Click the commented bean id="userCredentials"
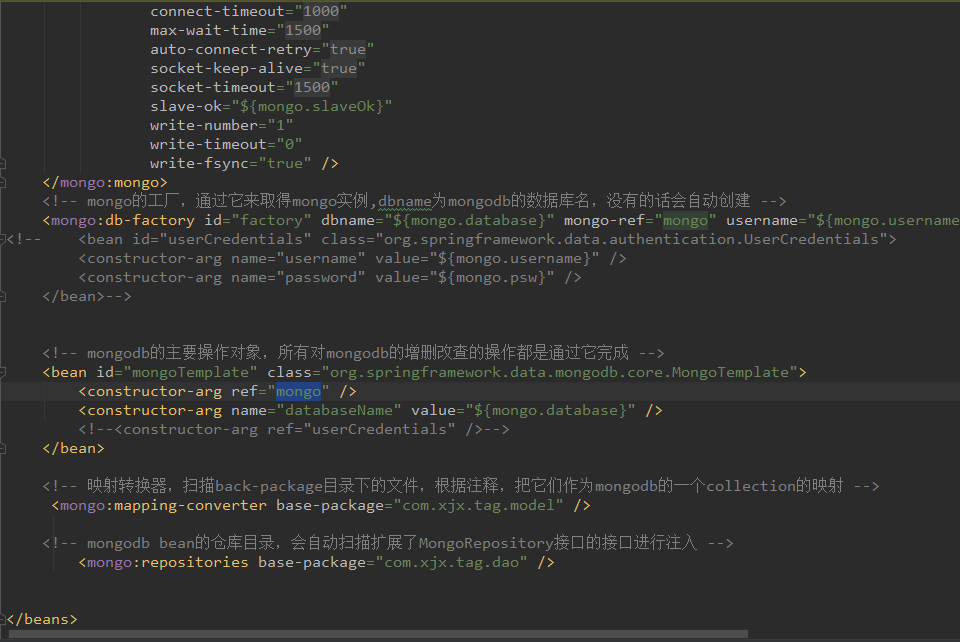This screenshot has height=642, width=960. point(195,239)
